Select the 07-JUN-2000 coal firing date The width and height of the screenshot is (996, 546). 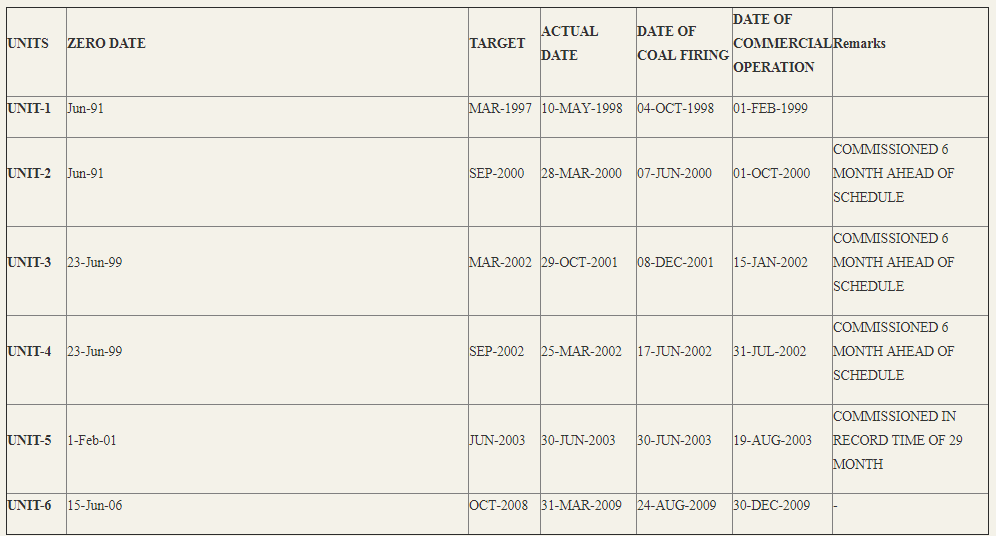[x=675, y=173]
